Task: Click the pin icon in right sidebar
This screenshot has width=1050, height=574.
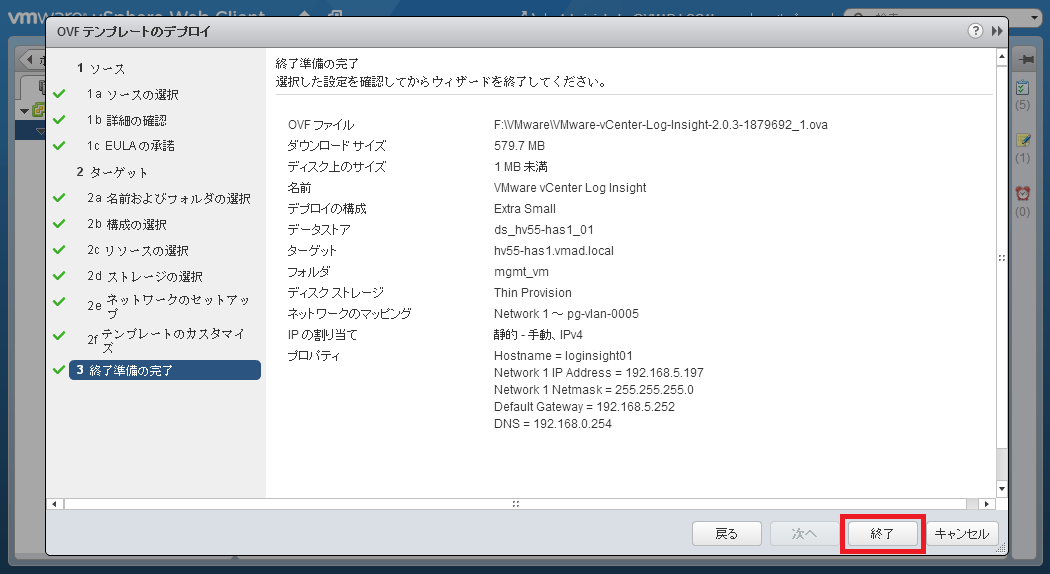Action: (1025, 59)
